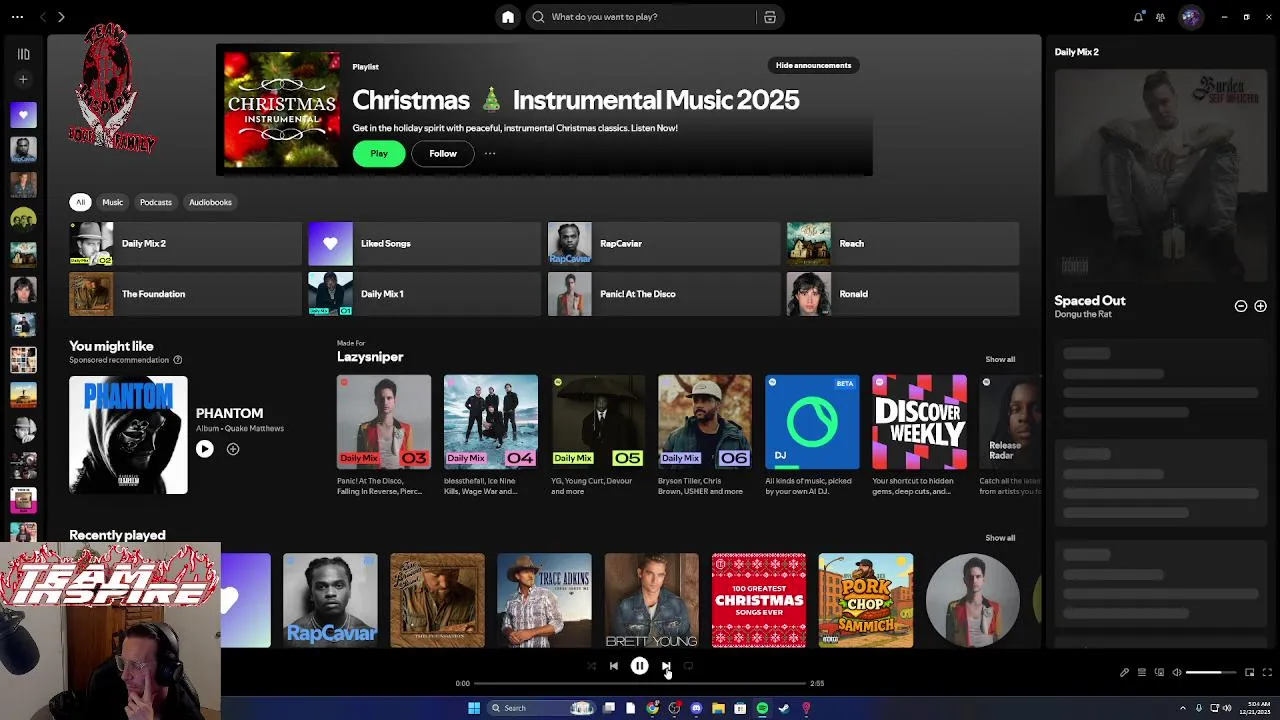1280x720 pixels.
Task: Mute the volume speaker icon
Action: (x=1177, y=673)
